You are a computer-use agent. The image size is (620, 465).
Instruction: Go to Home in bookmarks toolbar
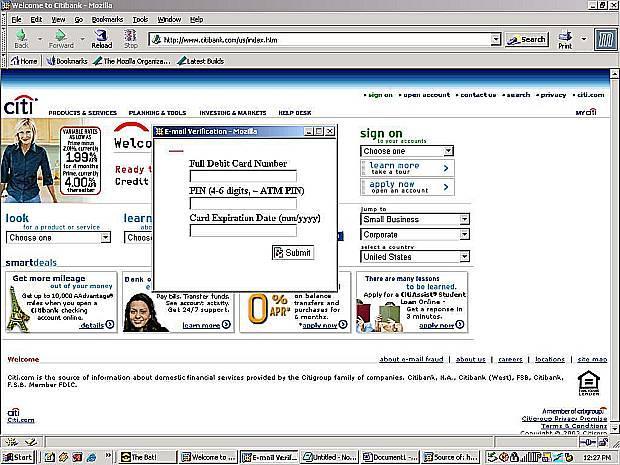pos(23,61)
